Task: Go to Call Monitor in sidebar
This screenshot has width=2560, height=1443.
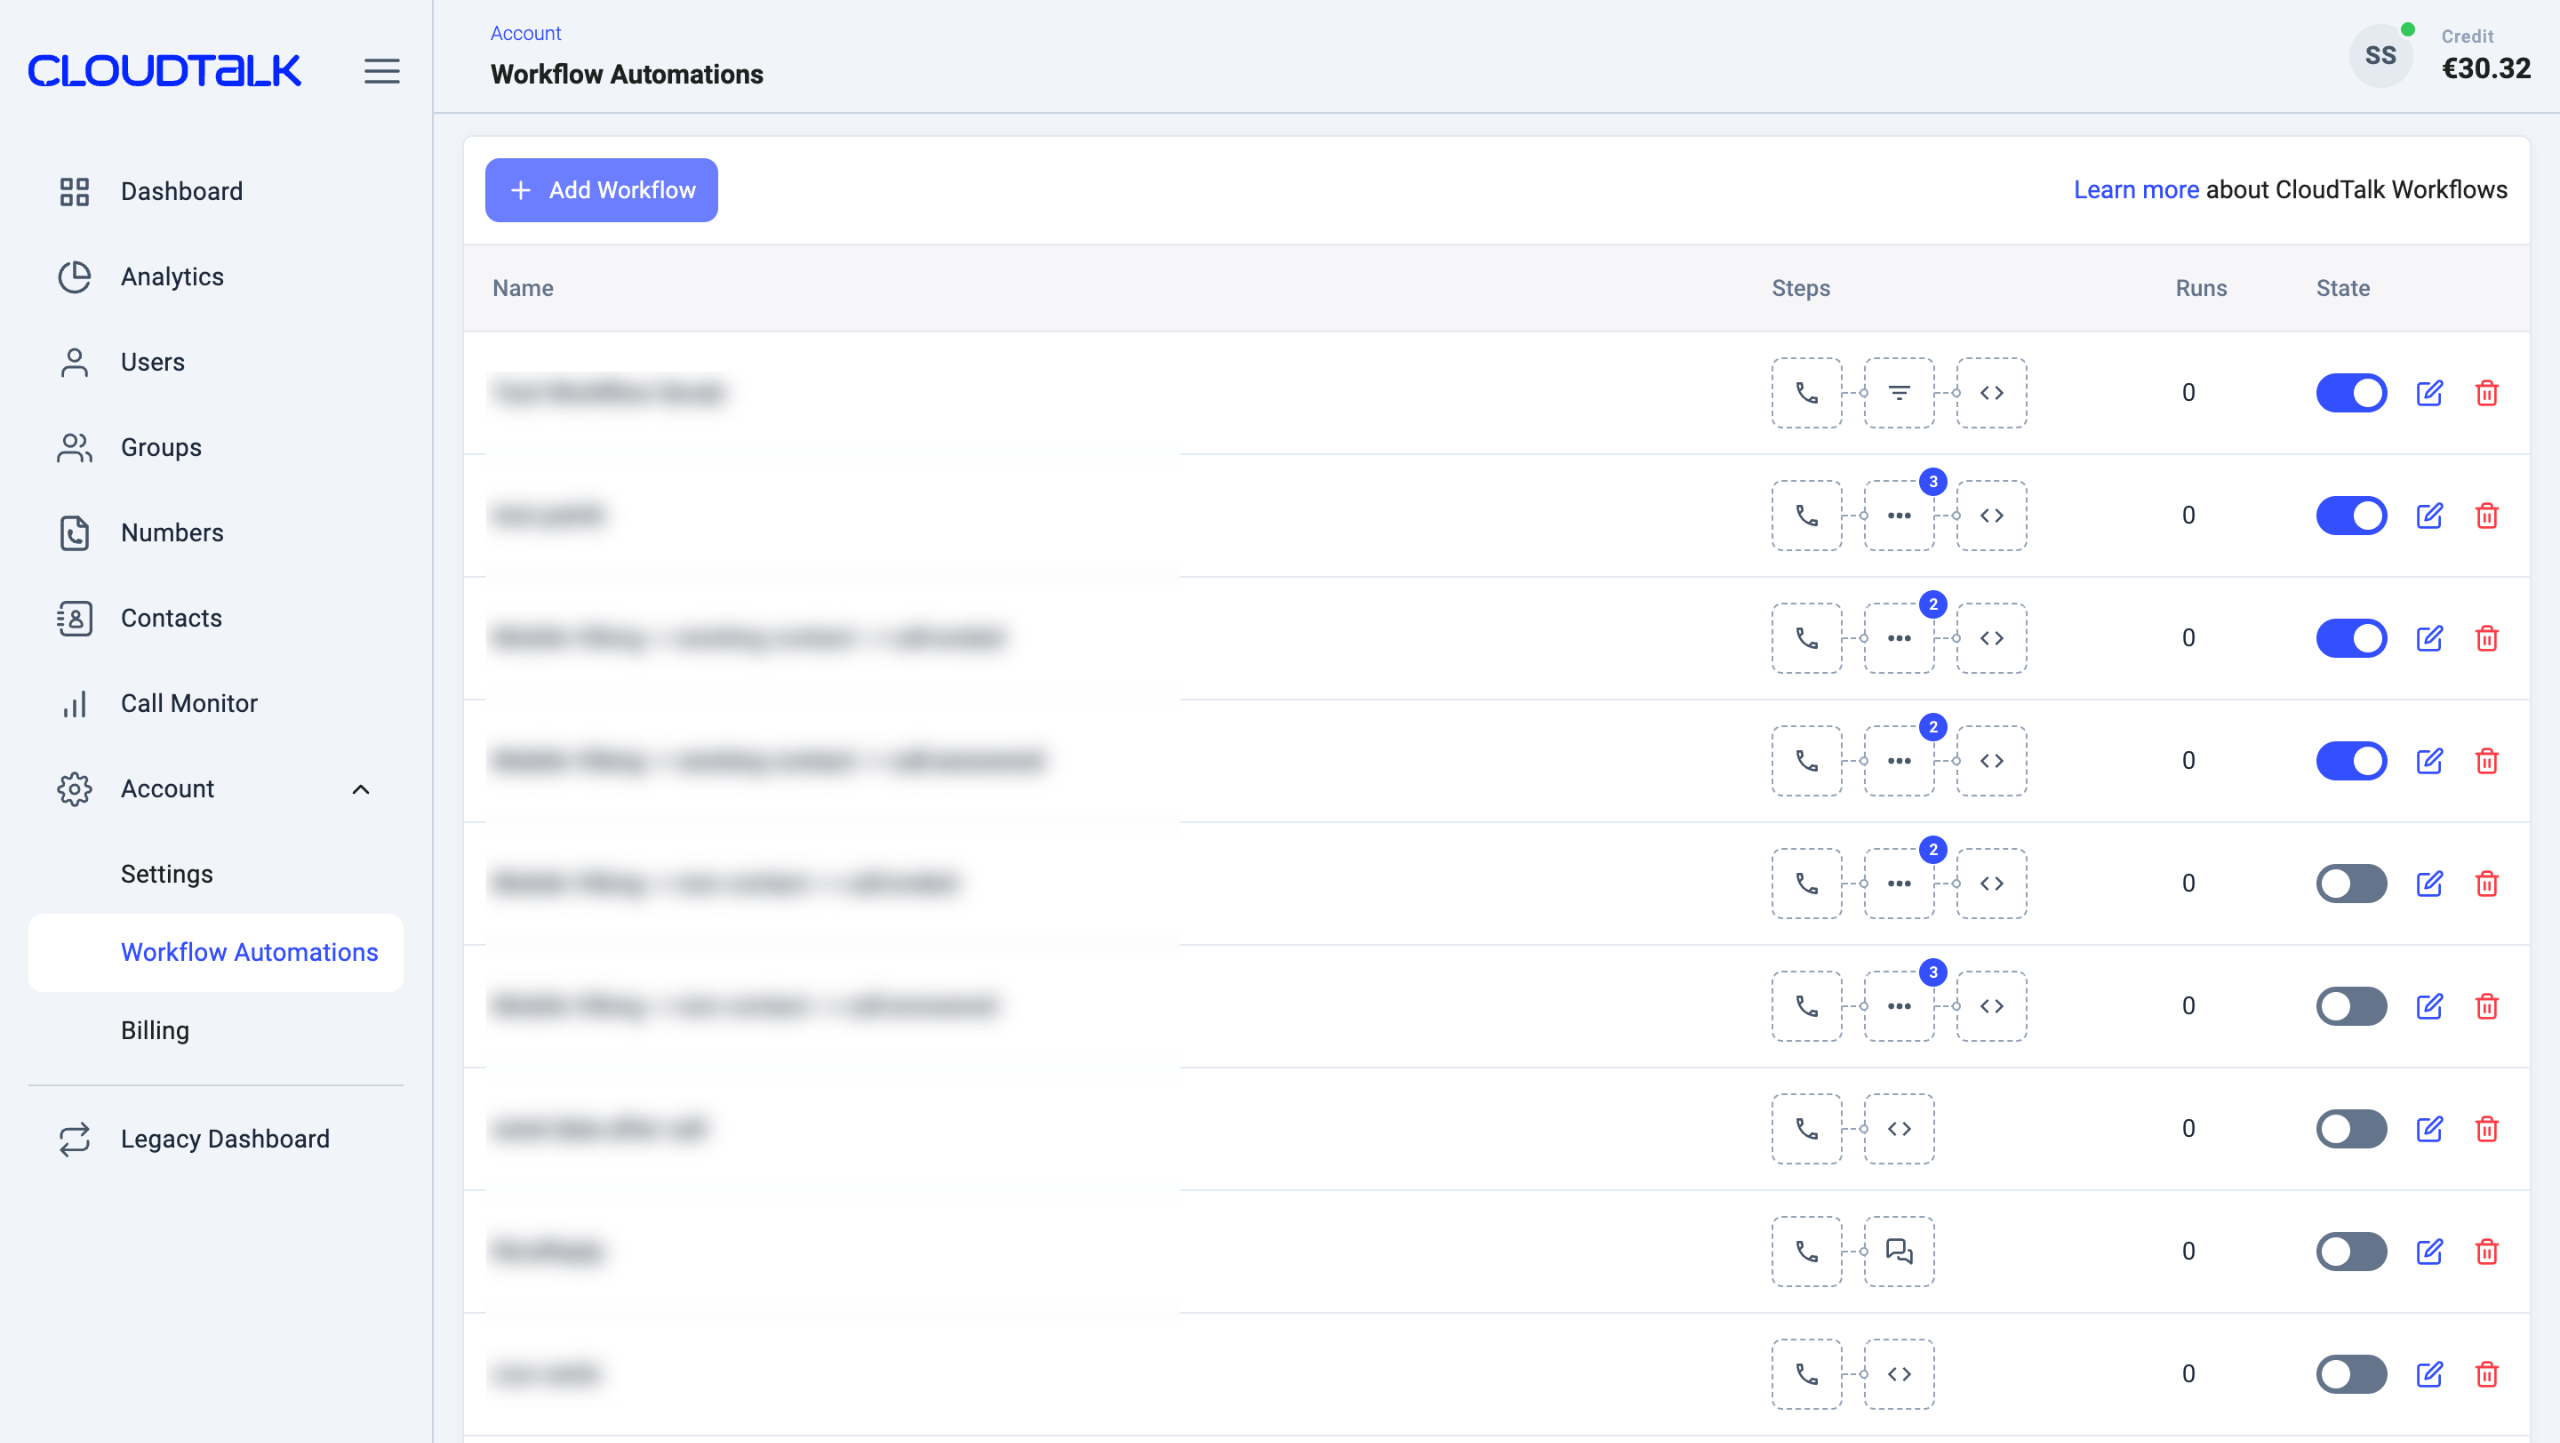Action: coord(189,703)
